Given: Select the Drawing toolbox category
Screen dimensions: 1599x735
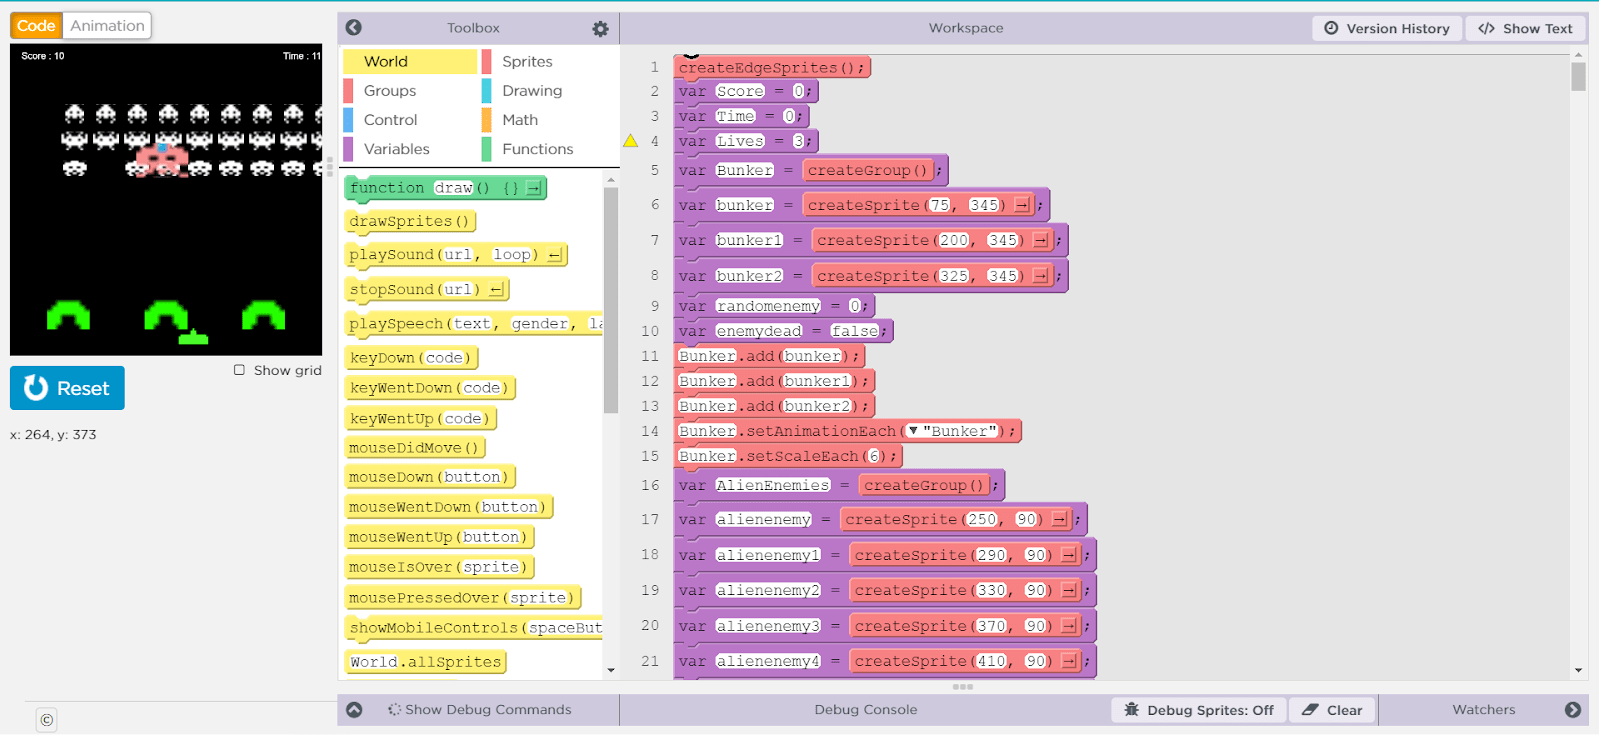Looking at the screenshot, I should click(x=550, y=90).
